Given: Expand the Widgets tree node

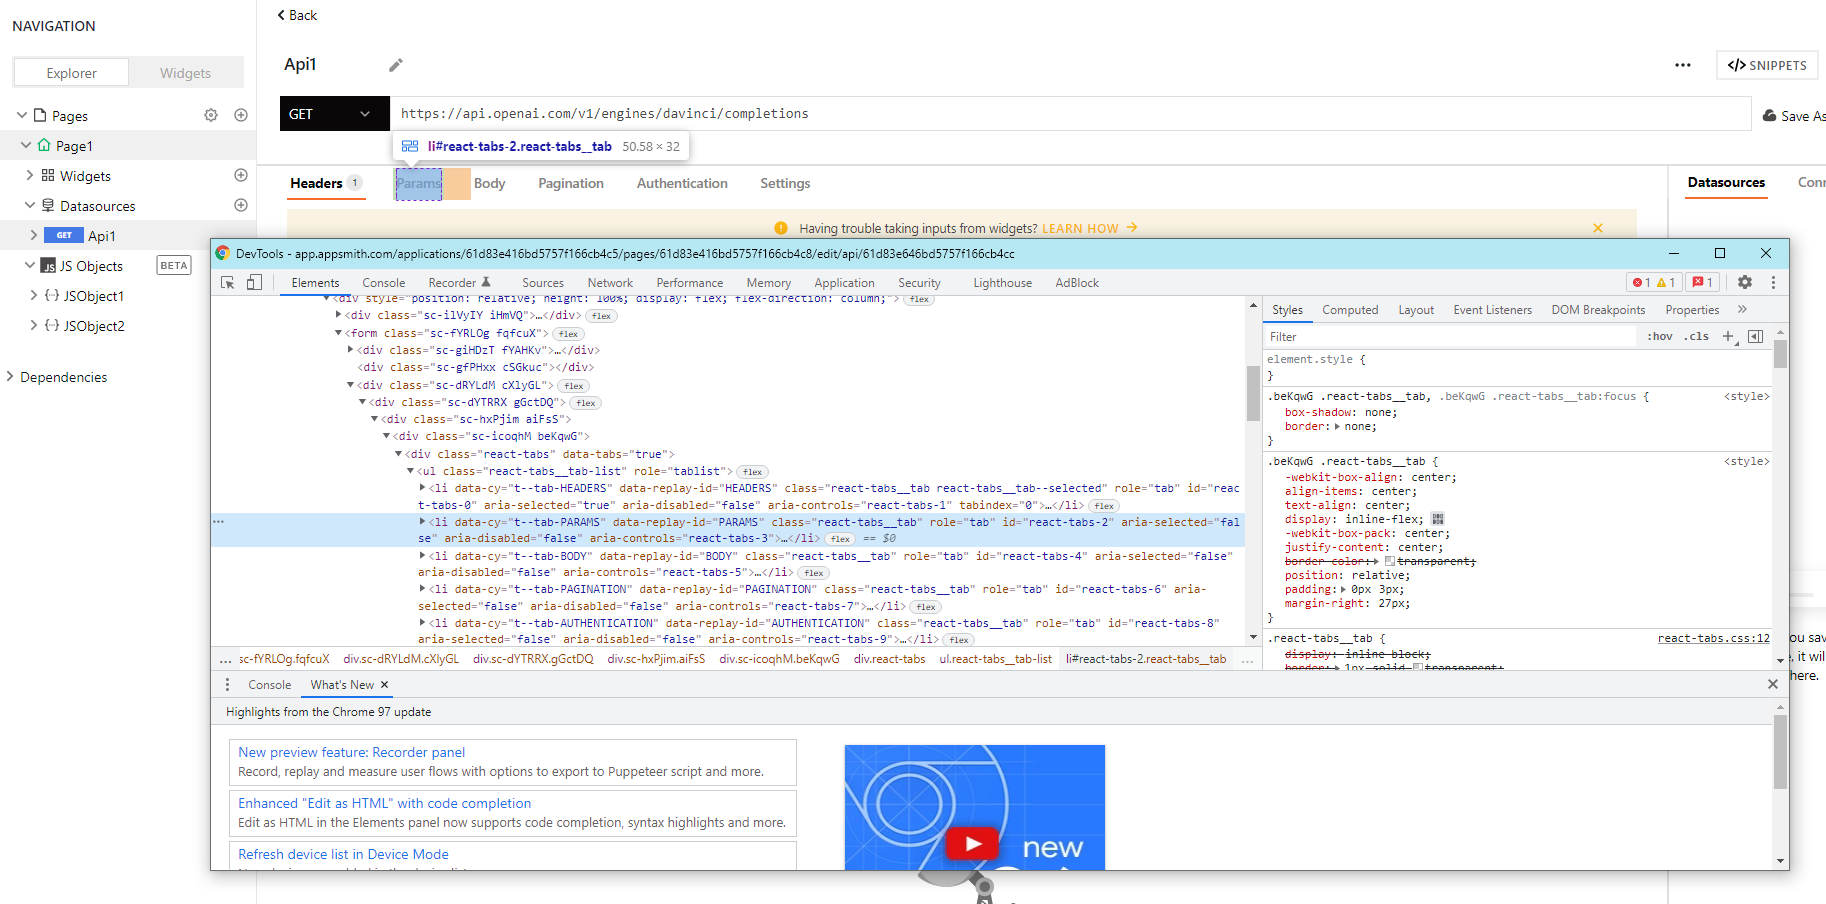Looking at the screenshot, I should tap(30, 175).
